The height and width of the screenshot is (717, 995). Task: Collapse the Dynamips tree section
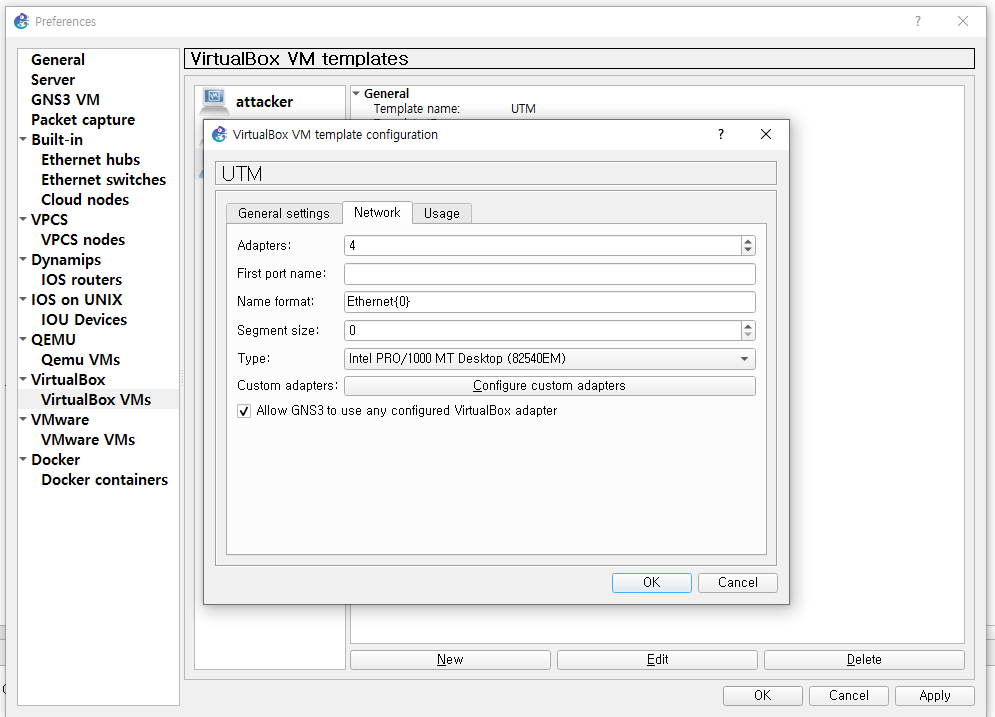[23, 260]
